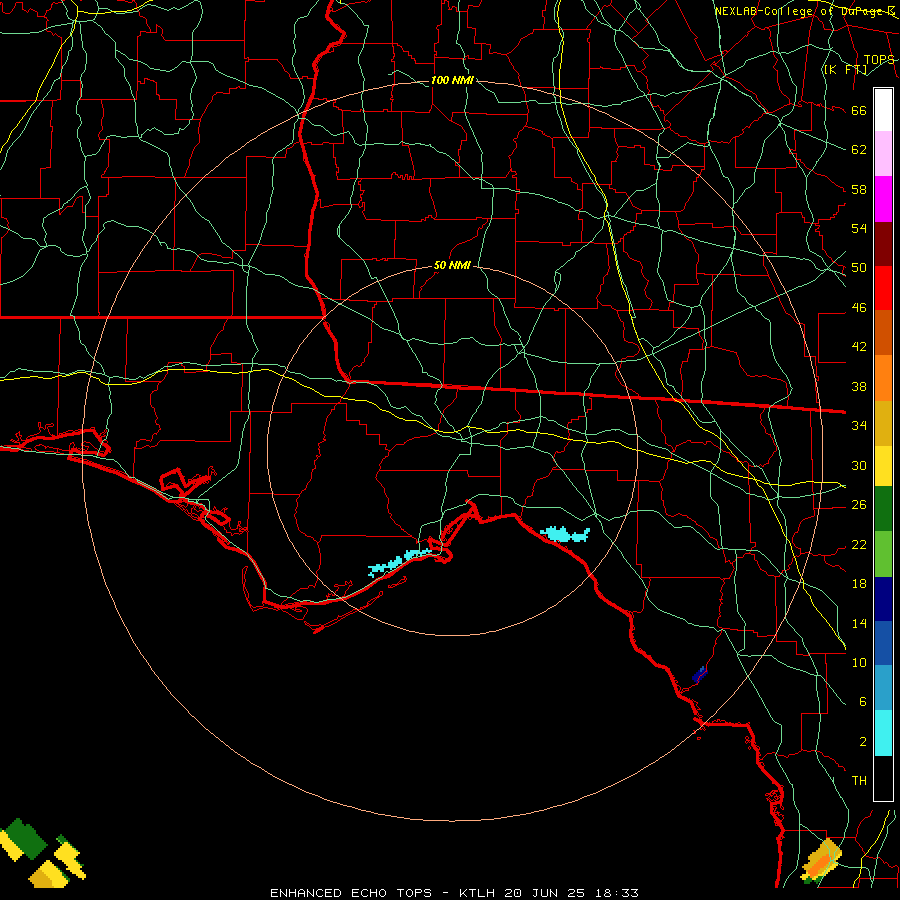Click the "[K FT]" units label
Viewport: 900px width, 900px height.
coord(845,69)
